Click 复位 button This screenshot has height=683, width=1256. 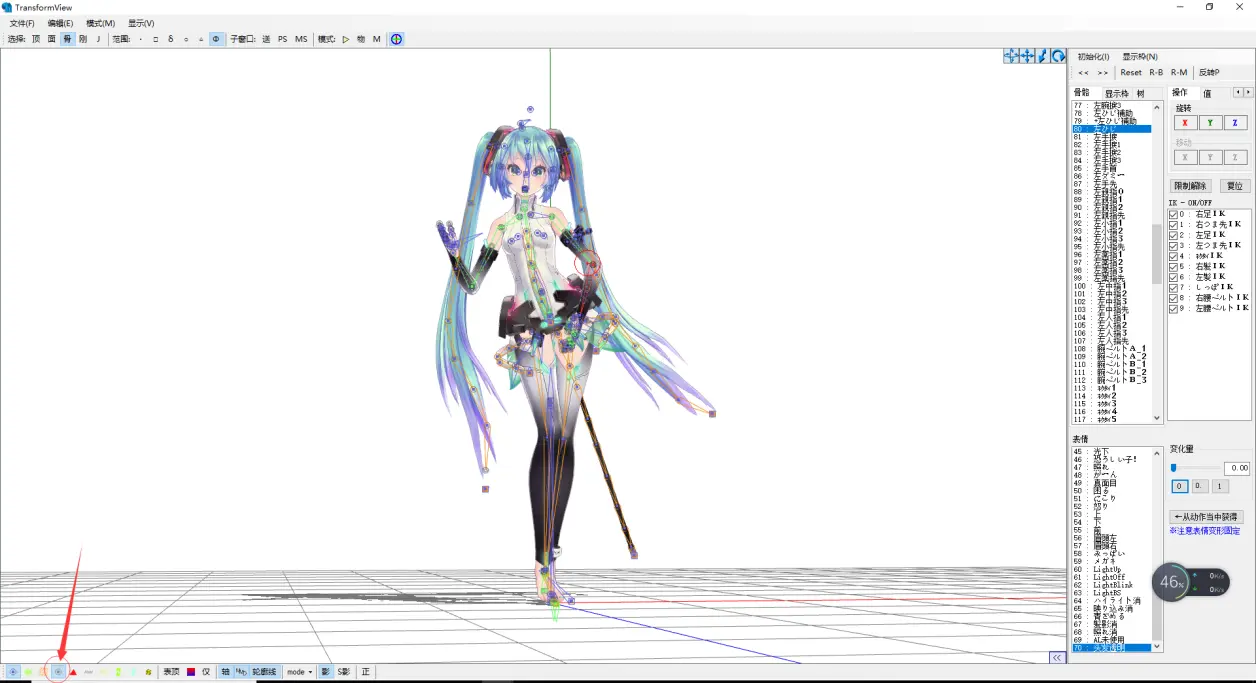pyautogui.click(x=1235, y=186)
